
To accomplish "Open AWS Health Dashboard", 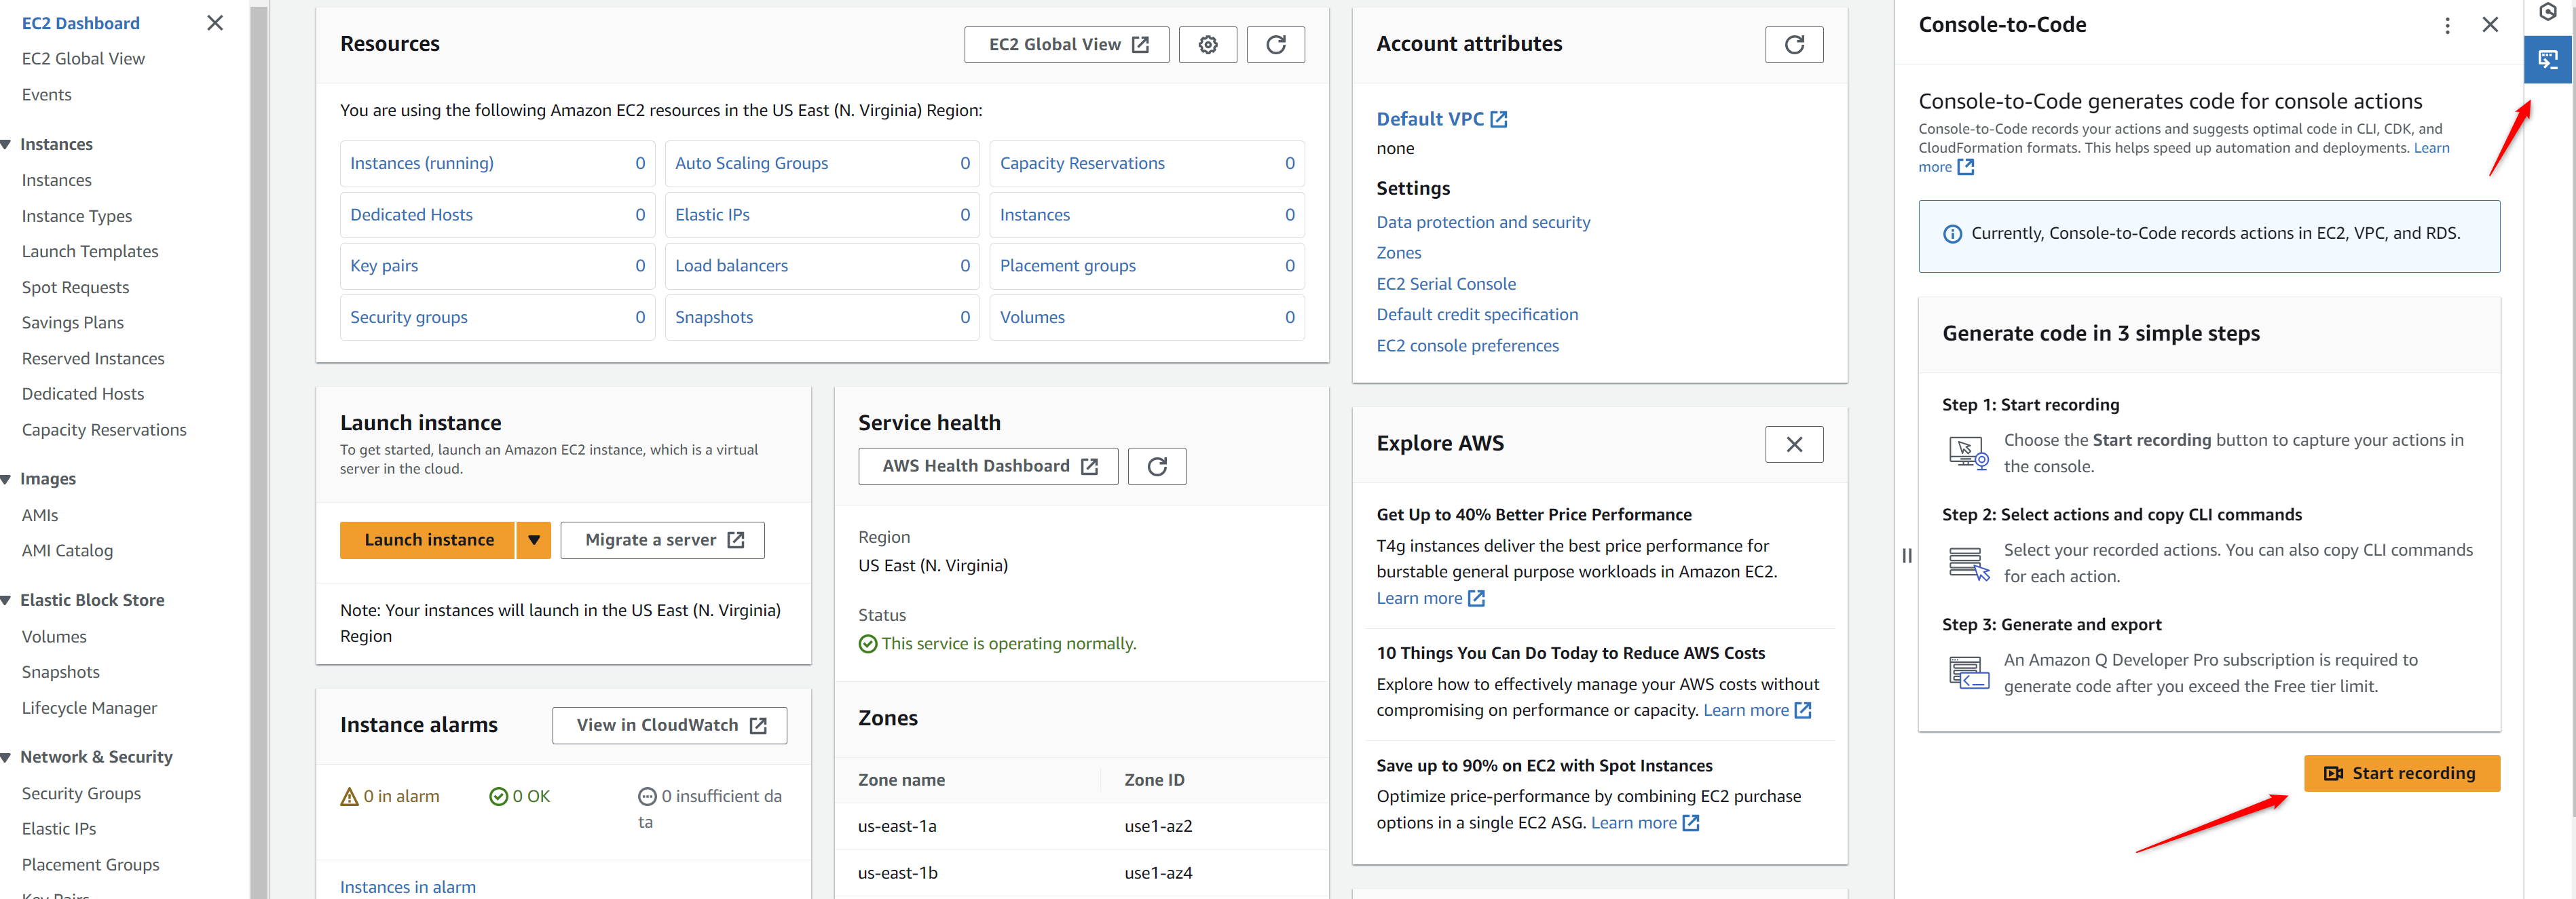I will pyautogui.click(x=988, y=466).
